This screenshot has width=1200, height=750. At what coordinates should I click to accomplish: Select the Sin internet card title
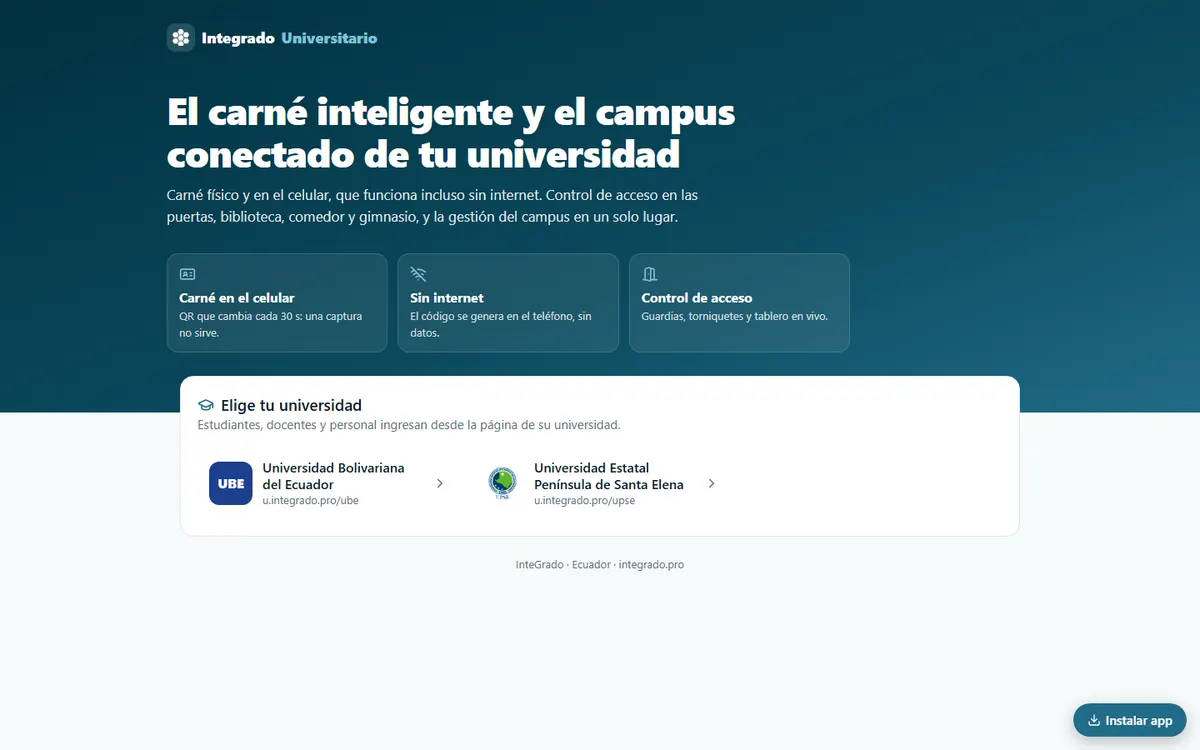pyautogui.click(x=447, y=298)
